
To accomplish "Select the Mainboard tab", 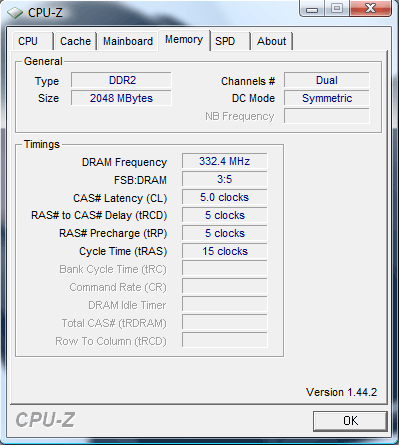I will coord(128,41).
